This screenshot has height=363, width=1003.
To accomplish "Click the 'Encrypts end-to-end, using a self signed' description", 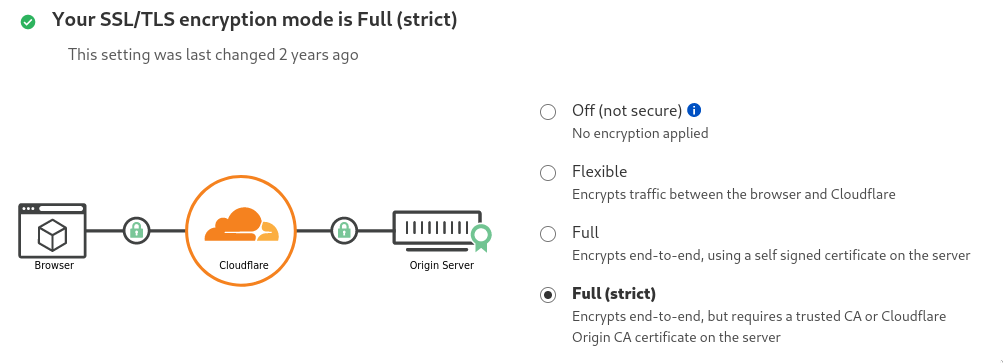I will point(771,255).
